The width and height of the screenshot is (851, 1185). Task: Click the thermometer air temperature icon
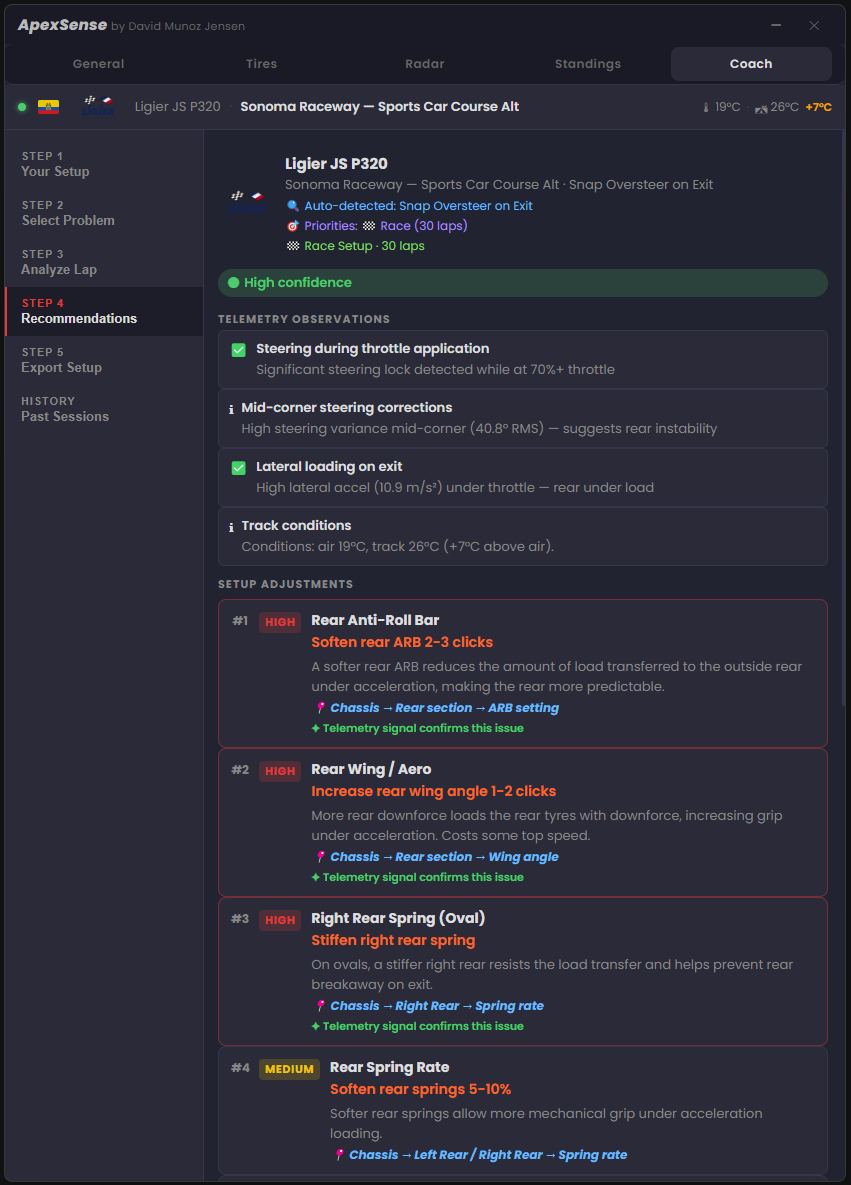[x=706, y=106]
